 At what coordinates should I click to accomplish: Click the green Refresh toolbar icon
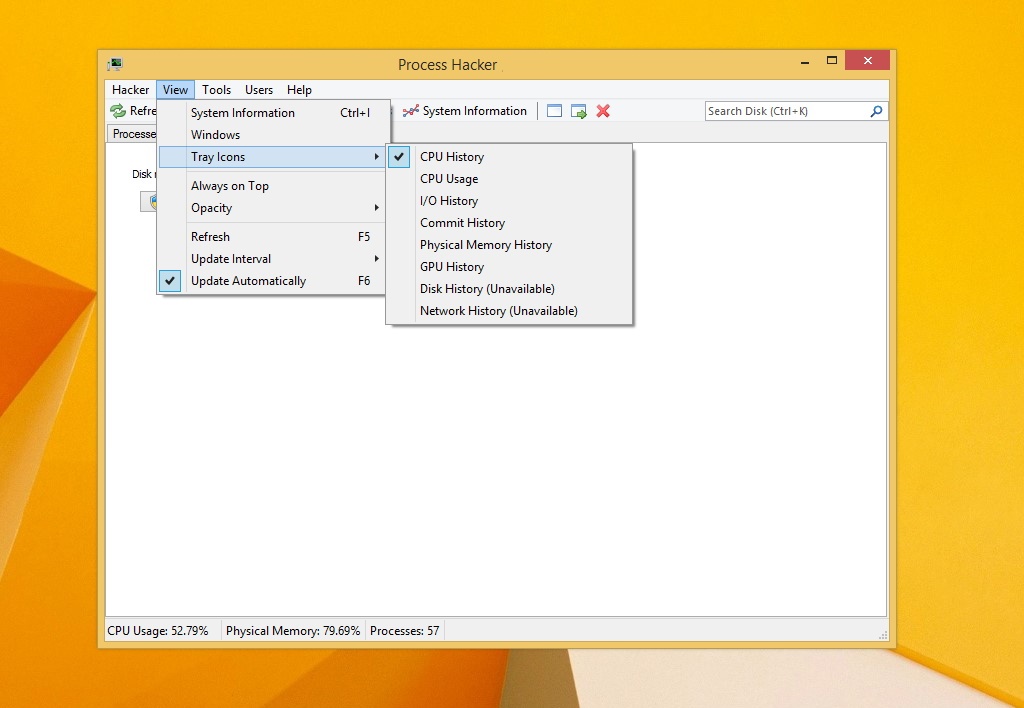point(118,111)
